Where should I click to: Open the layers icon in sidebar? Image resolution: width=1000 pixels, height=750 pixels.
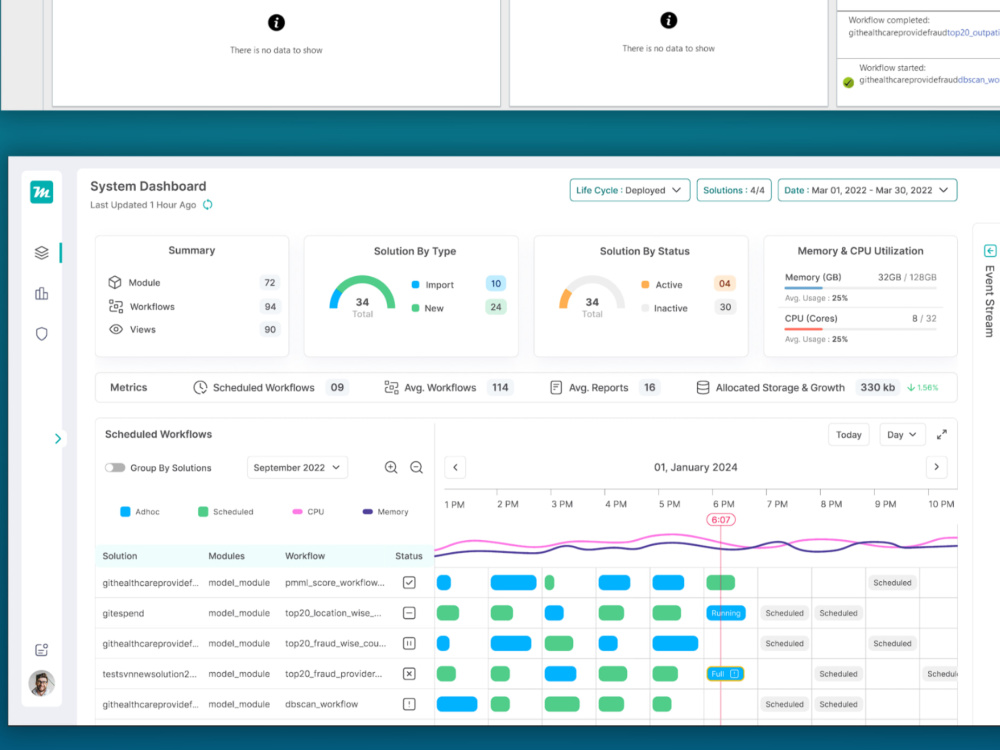(41, 253)
